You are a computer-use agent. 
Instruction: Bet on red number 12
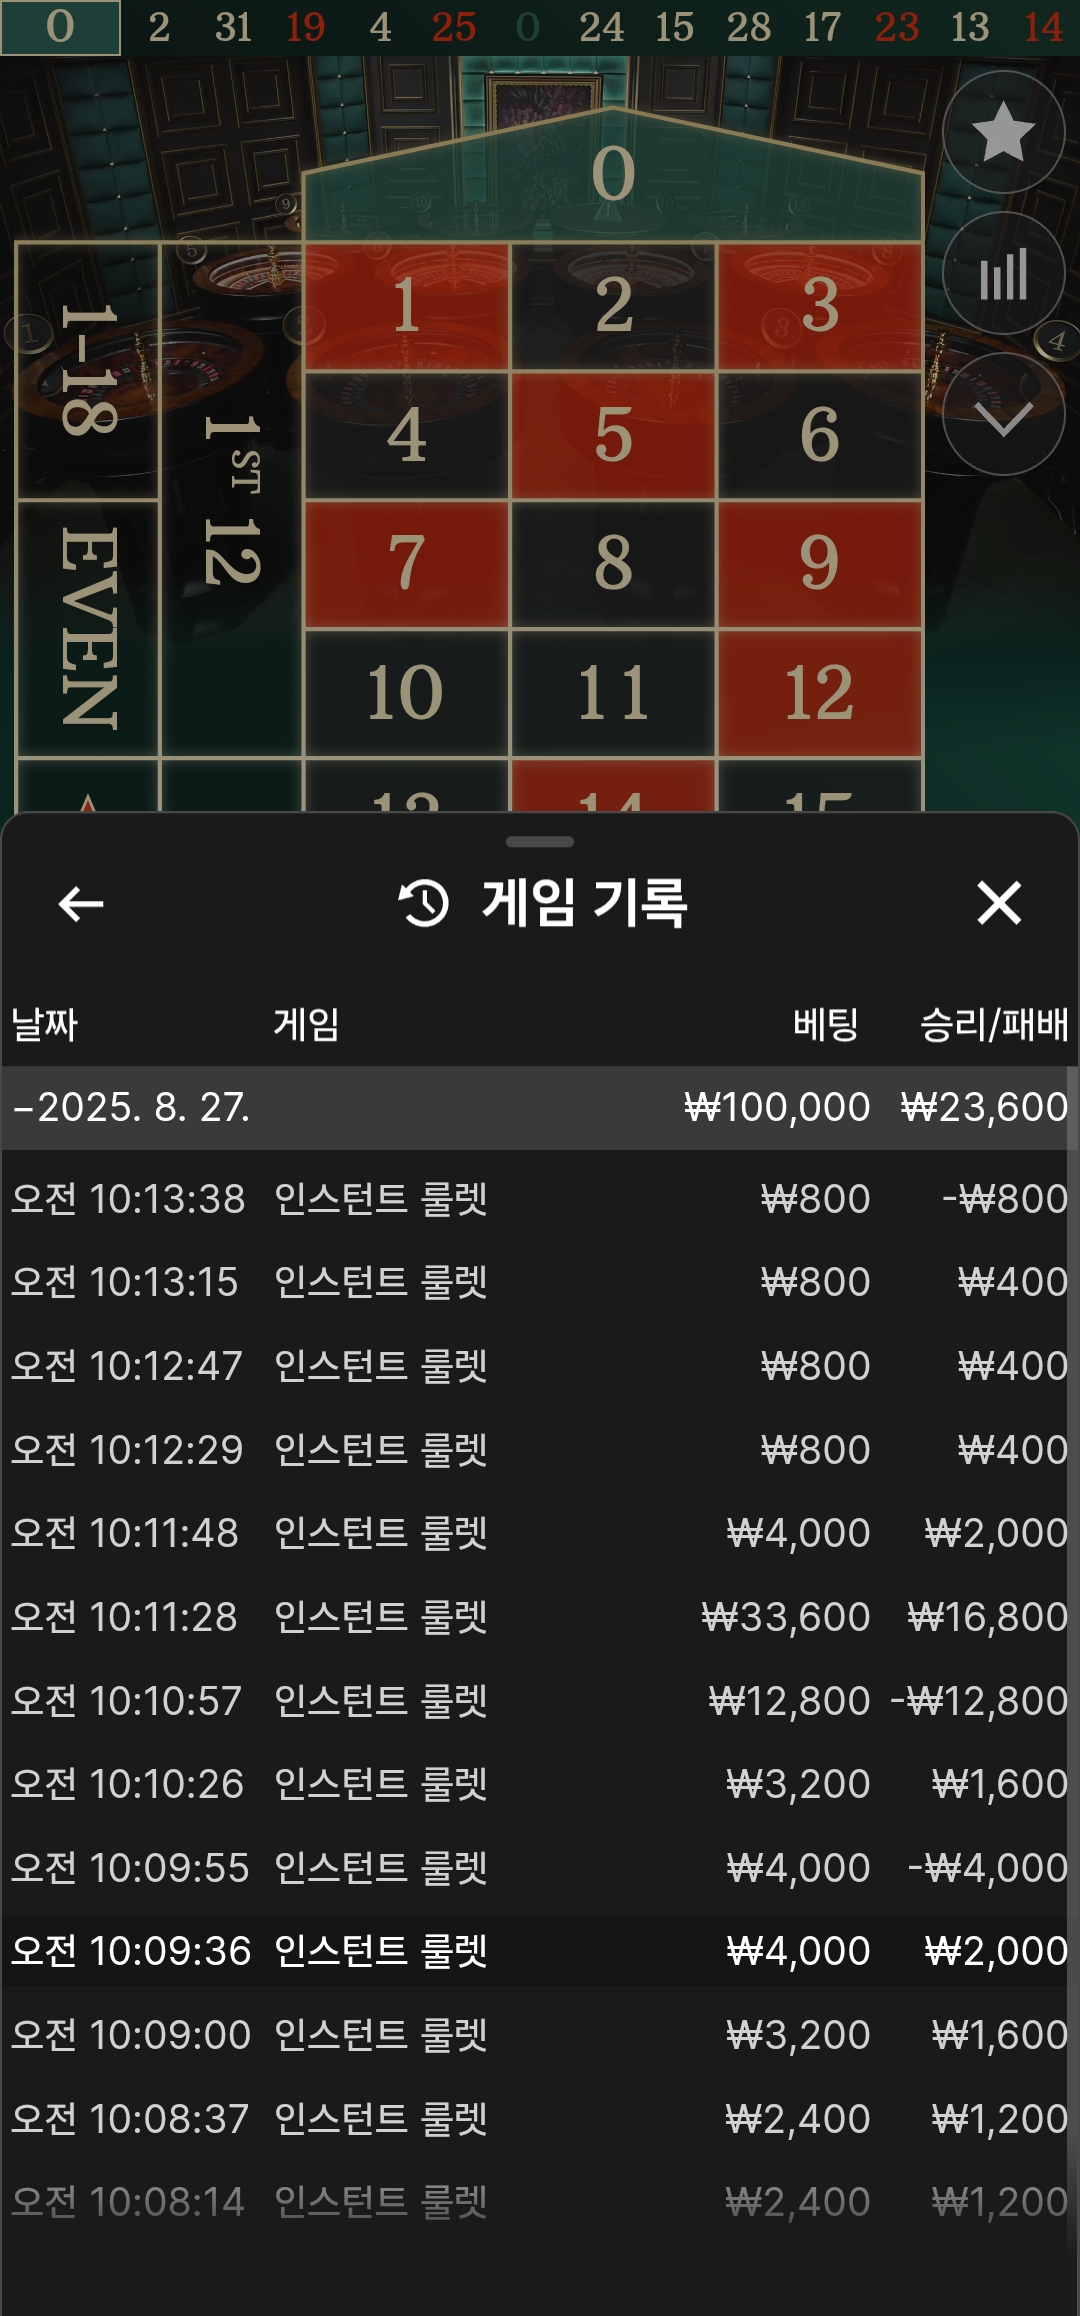tap(819, 693)
